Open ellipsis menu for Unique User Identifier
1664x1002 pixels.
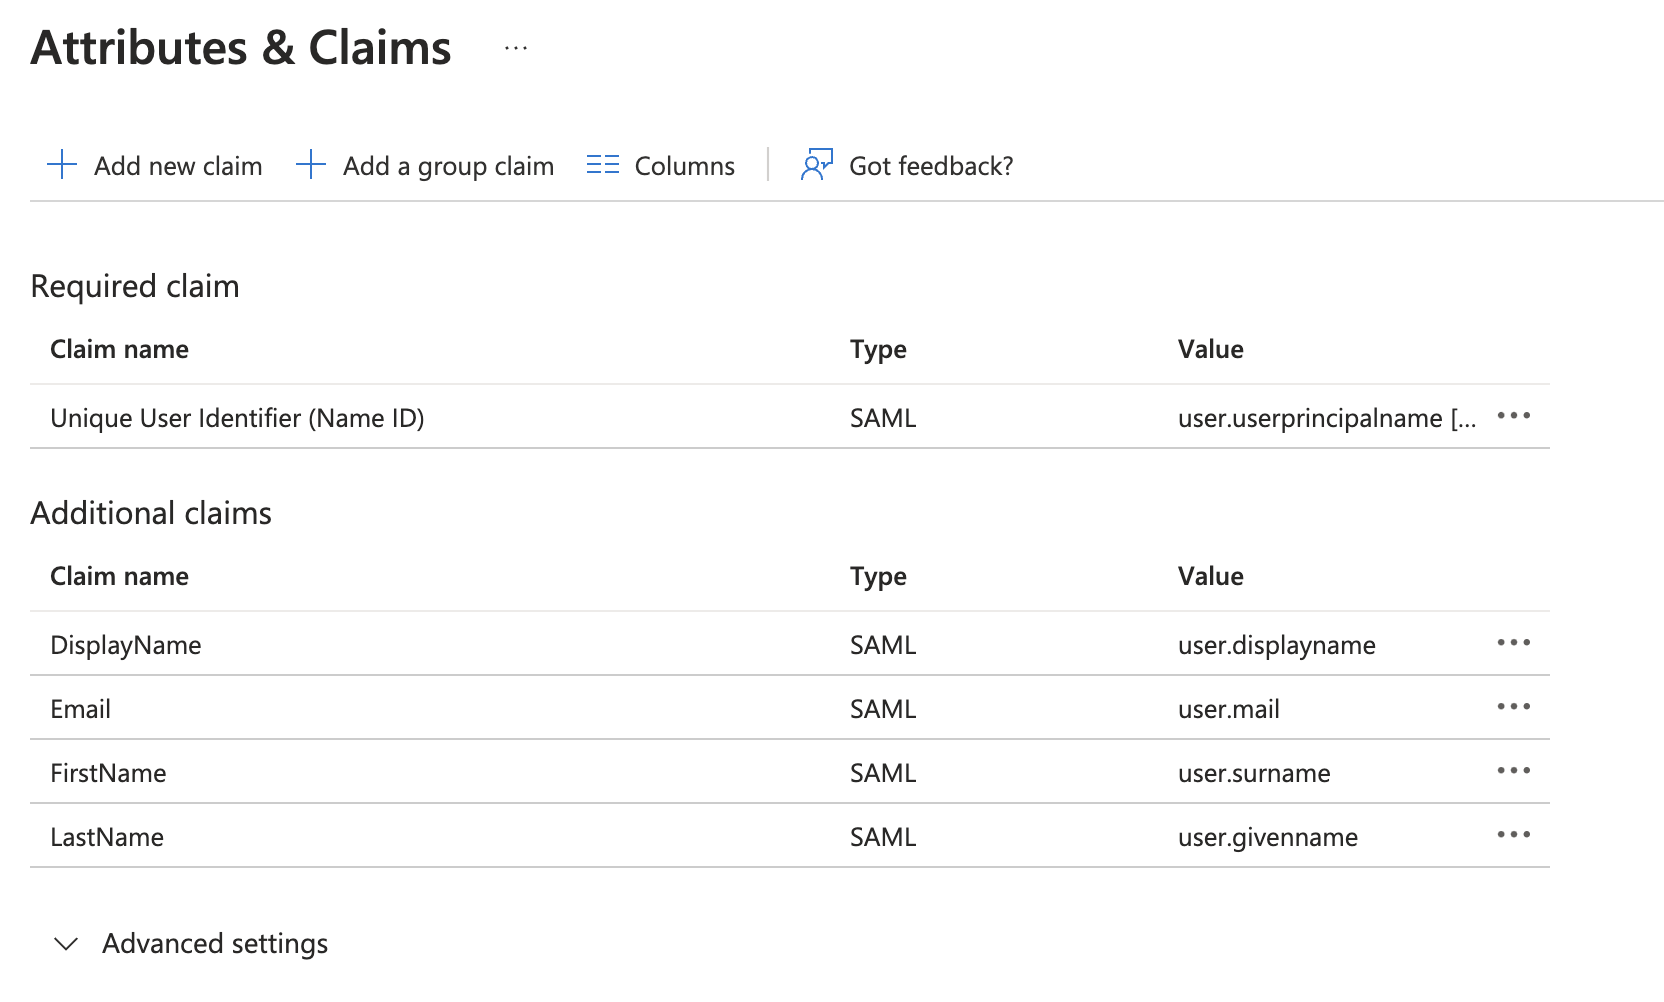[x=1513, y=416]
